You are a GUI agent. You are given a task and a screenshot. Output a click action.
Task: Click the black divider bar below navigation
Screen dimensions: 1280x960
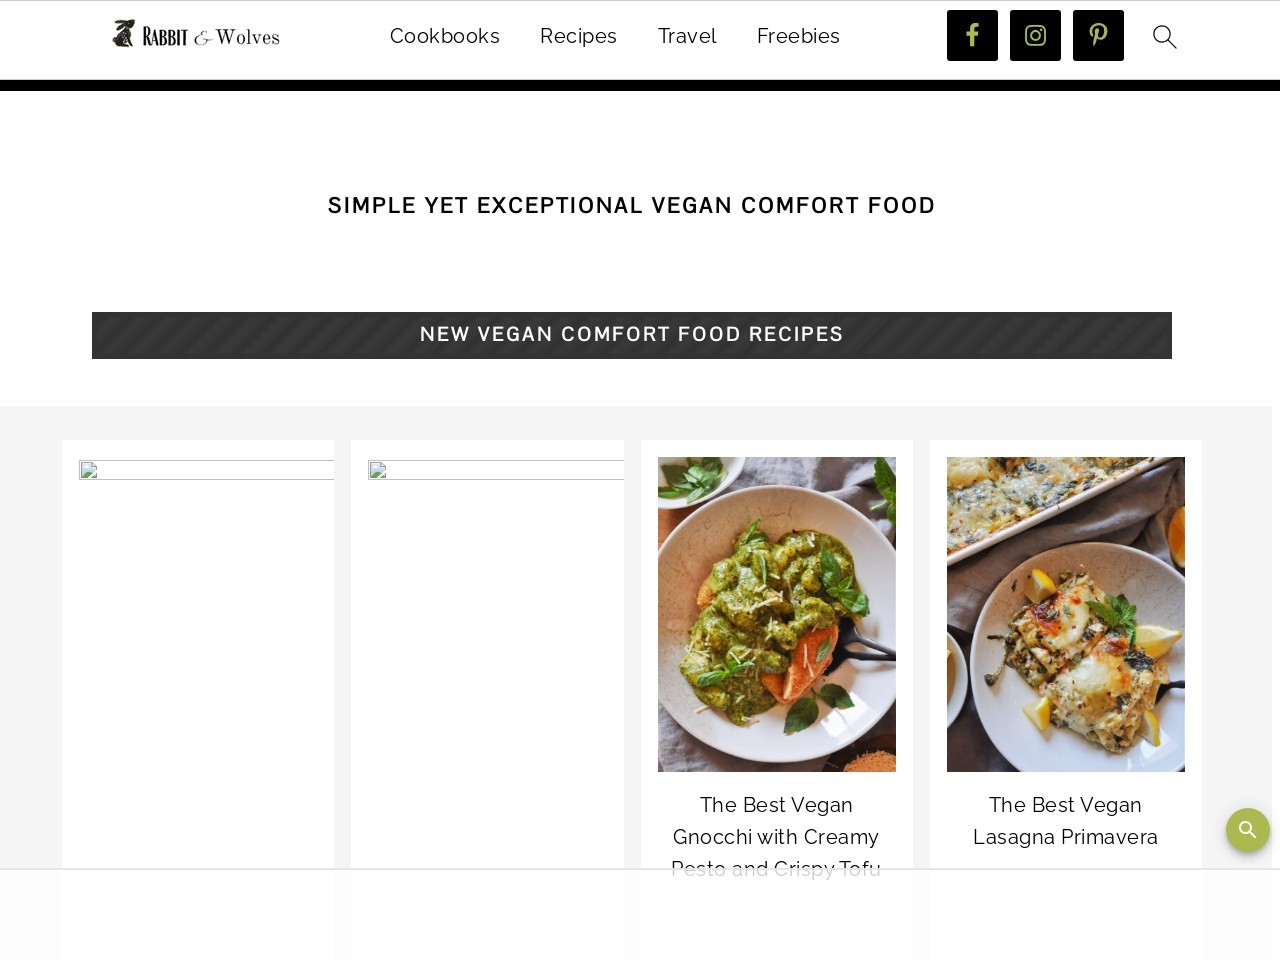tap(640, 85)
